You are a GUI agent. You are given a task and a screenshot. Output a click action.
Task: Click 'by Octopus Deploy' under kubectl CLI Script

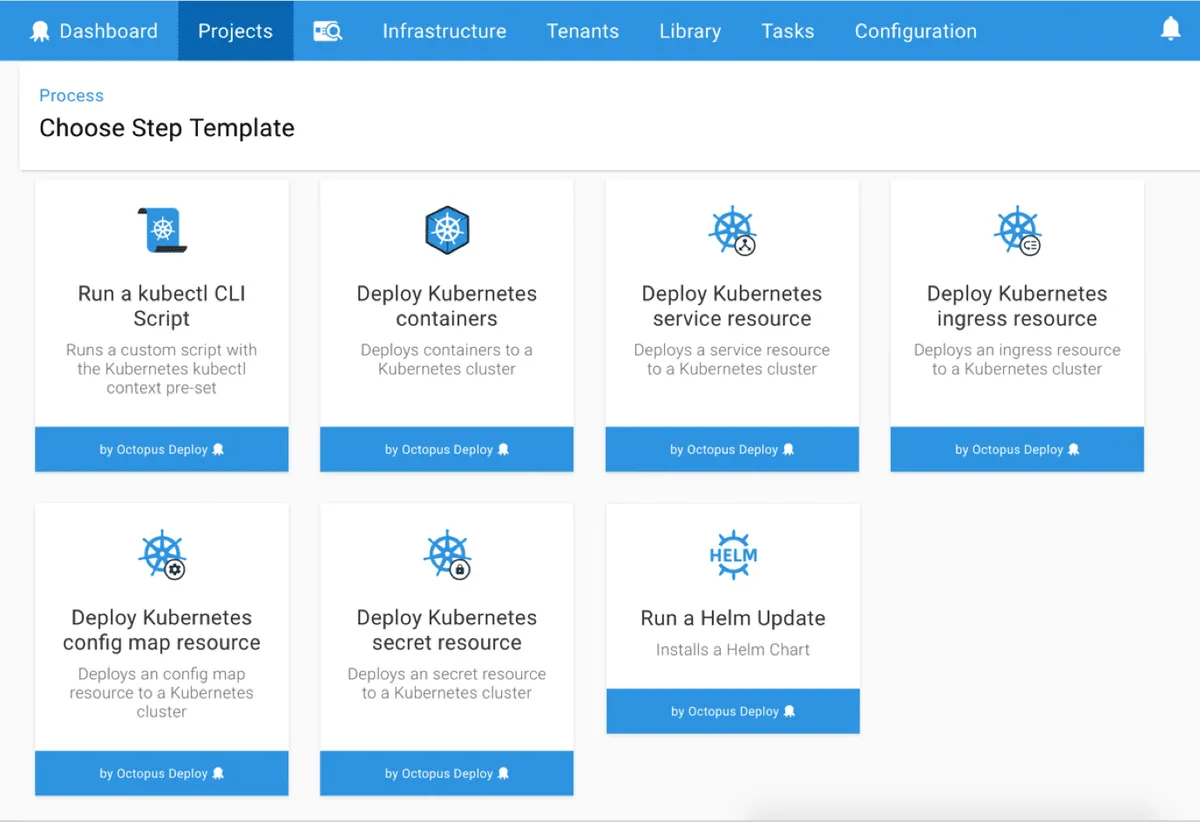153,450
